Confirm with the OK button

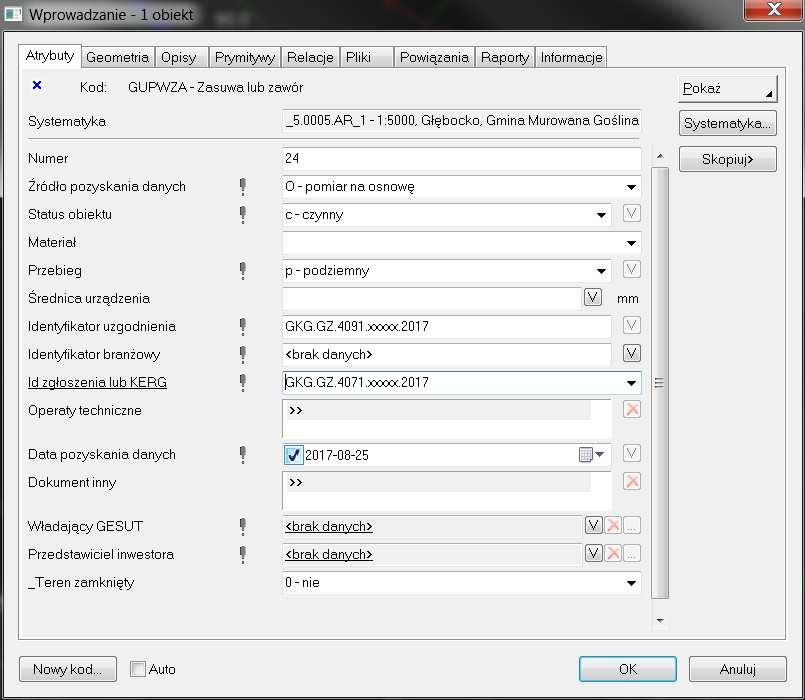(x=627, y=669)
